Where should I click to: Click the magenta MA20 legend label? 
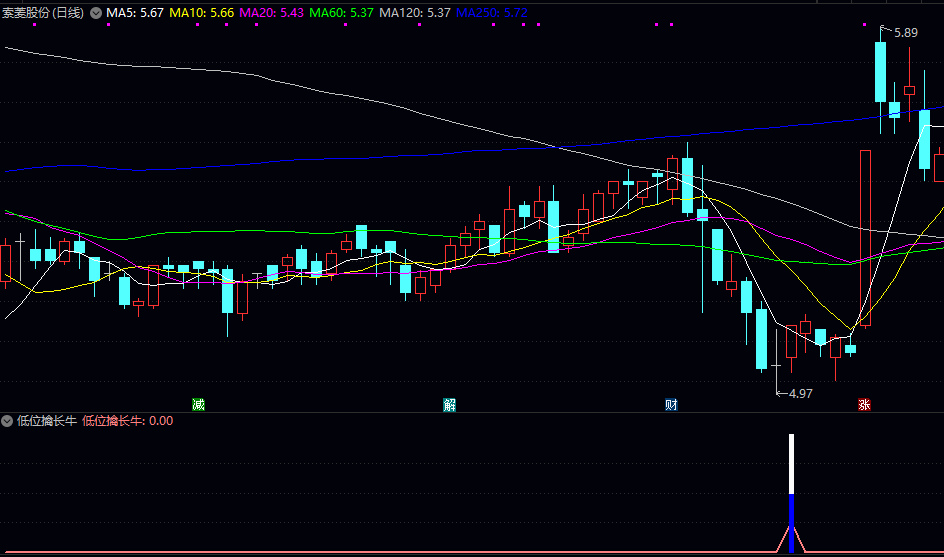[x=271, y=13]
